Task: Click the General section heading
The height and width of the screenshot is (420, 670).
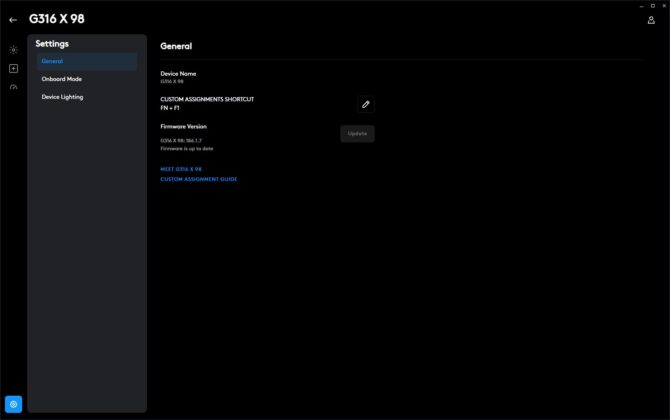Action: point(176,46)
